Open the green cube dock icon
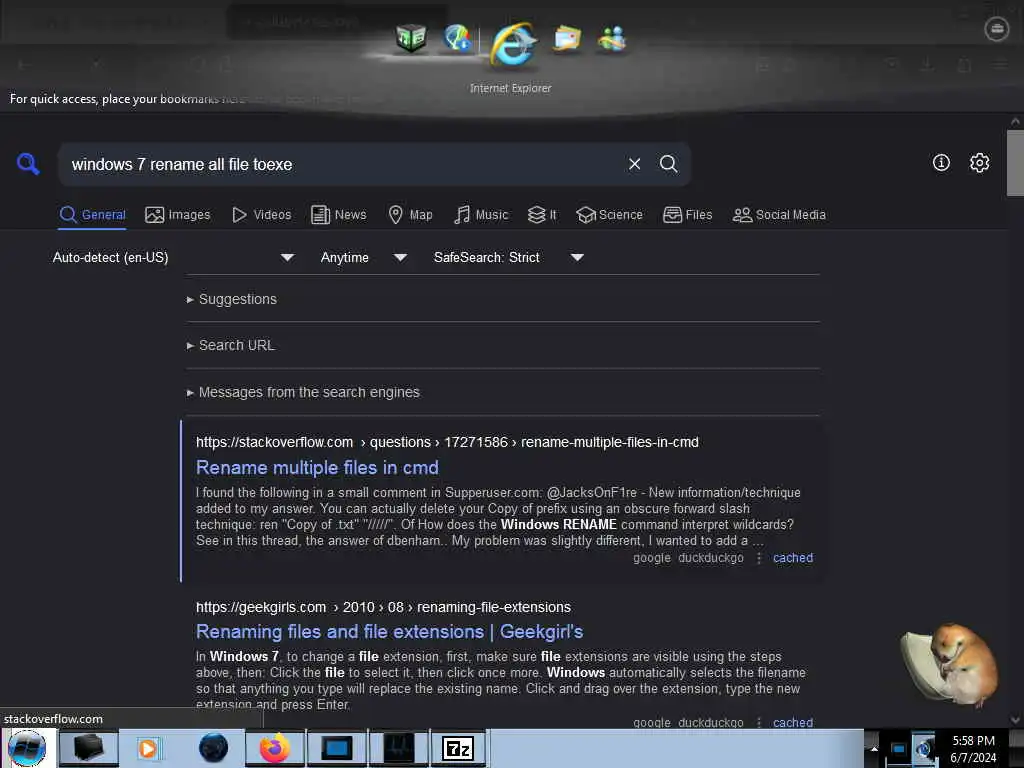Screen dimensions: 1024x768 pos(411,39)
